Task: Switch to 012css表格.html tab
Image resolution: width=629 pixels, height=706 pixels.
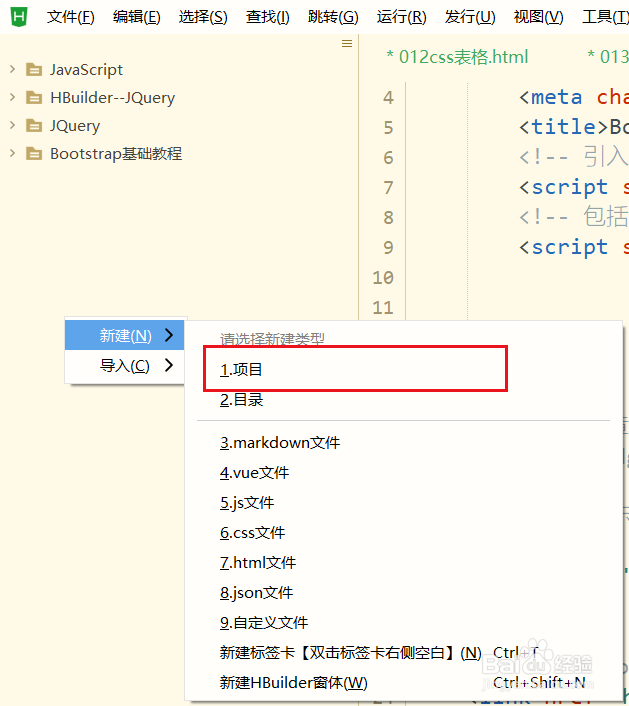Action: [457, 57]
